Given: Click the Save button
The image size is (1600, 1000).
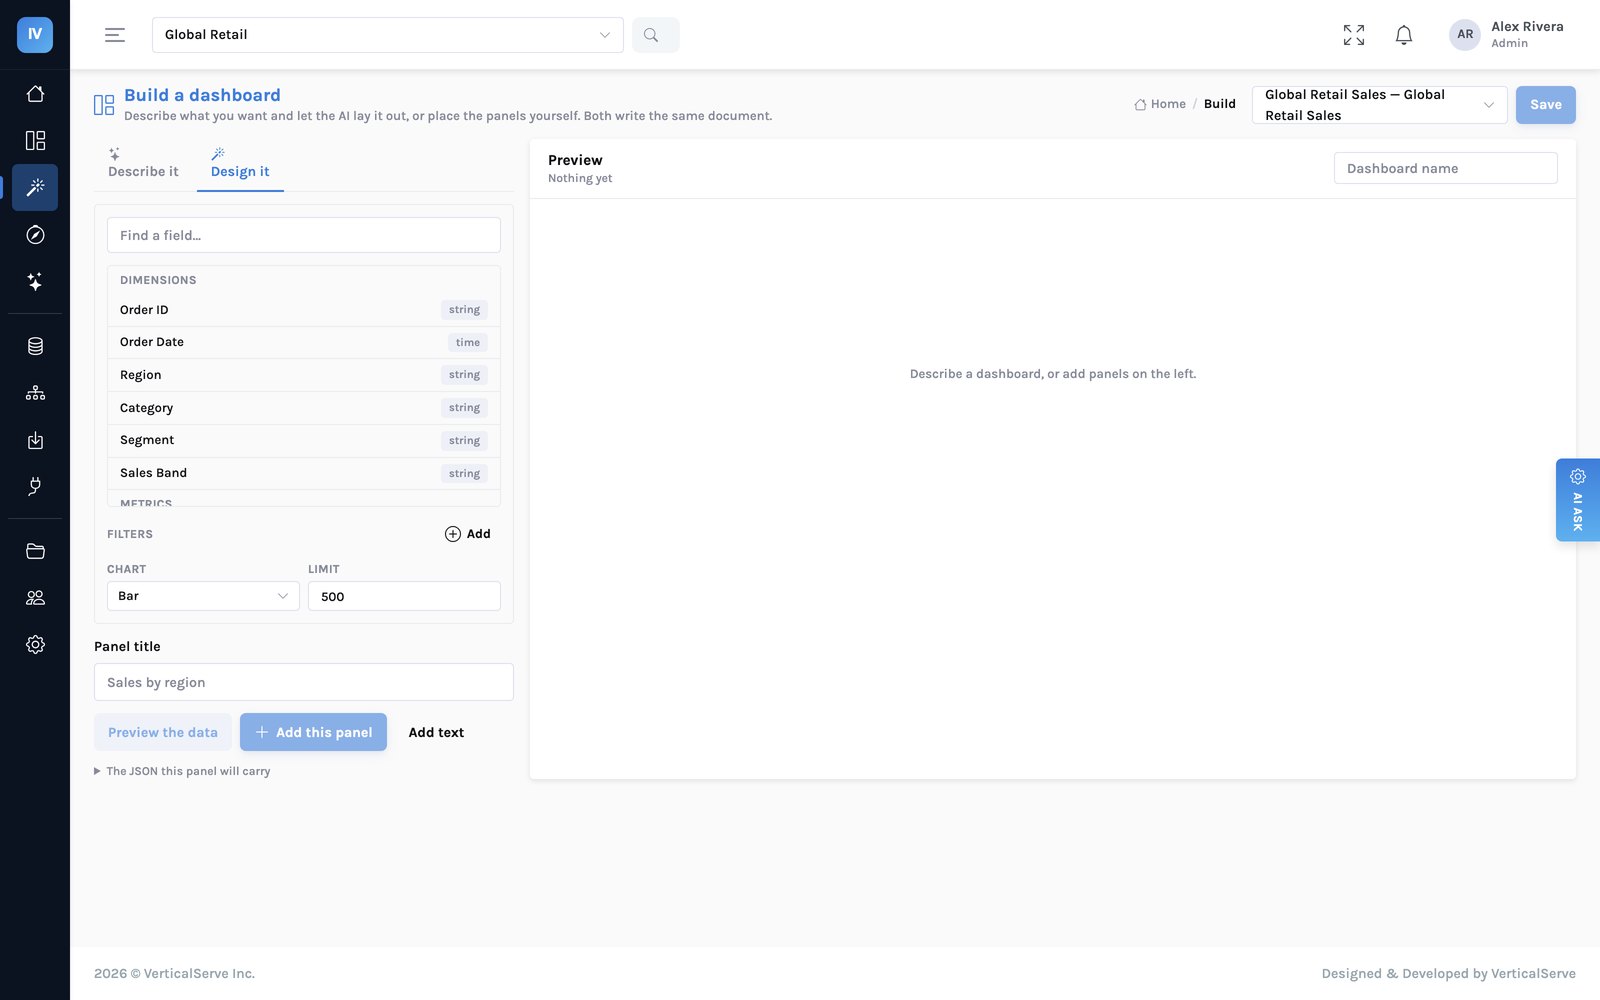Looking at the screenshot, I should (1545, 105).
